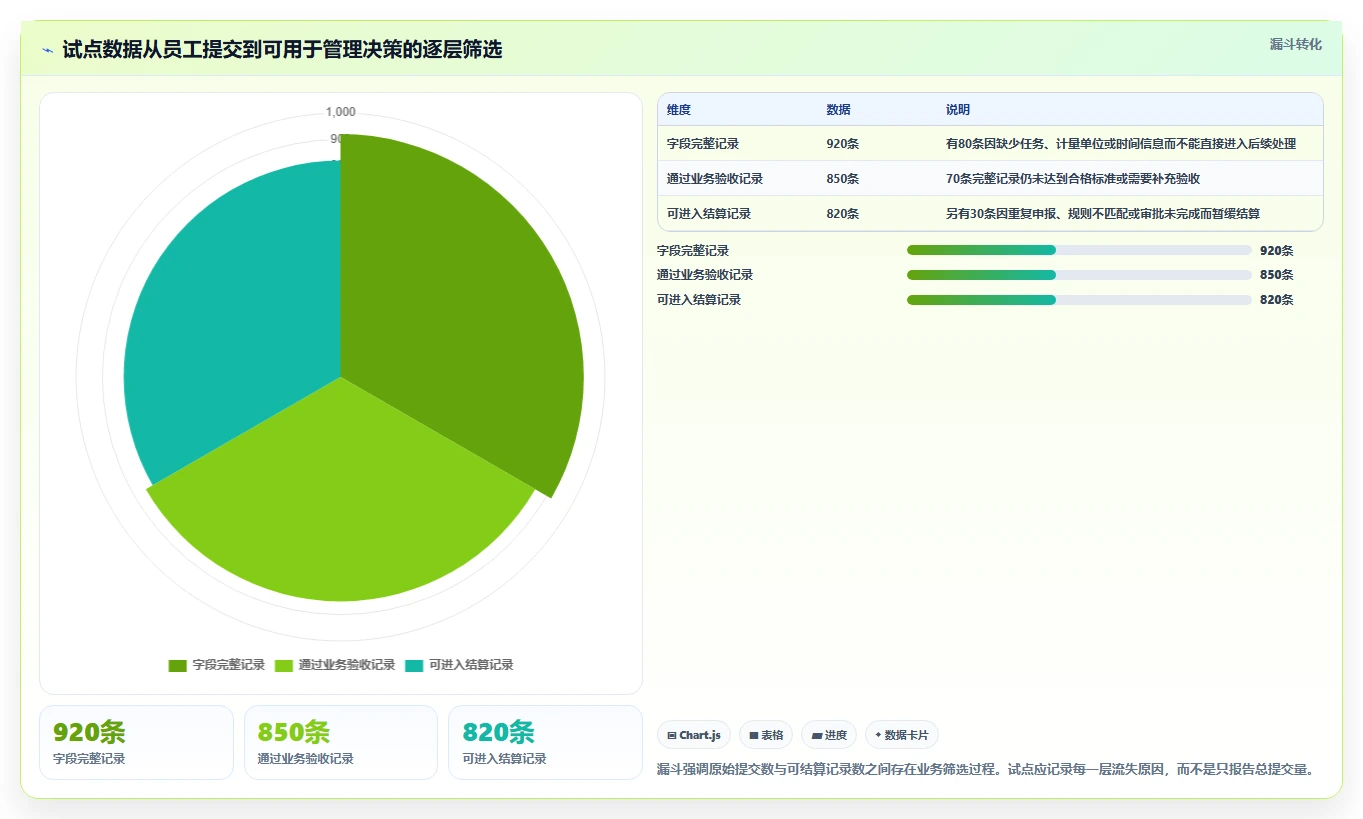Click the 通过业务验收记录 progress row label

coord(705,275)
